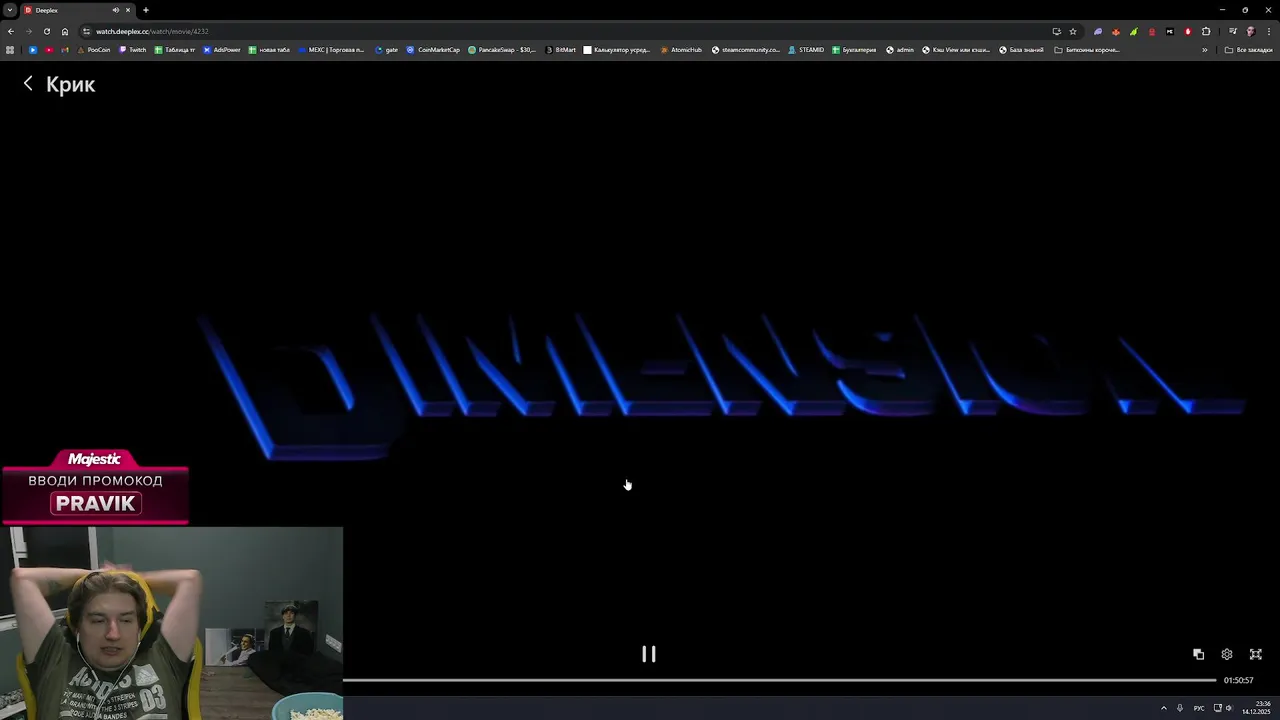Open the Chrome profile avatar
Image resolution: width=1280 pixels, height=720 pixels.
coord(1250,31)
